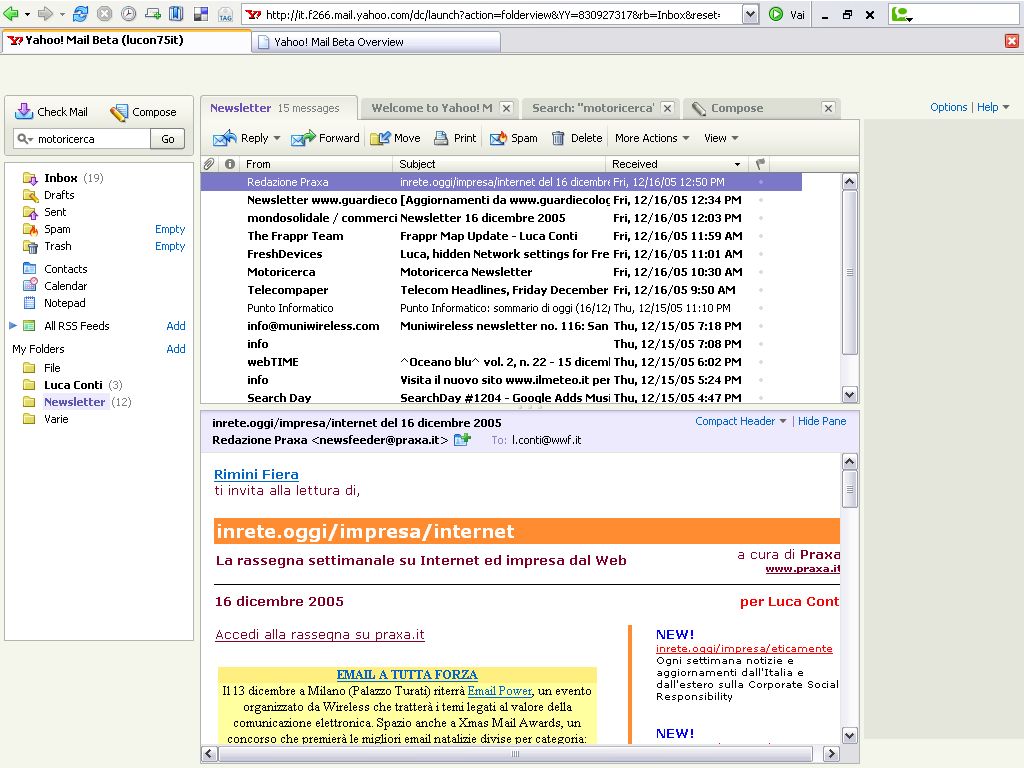Toggle flag on Redazione Praxa message

[x=761, y=182]
